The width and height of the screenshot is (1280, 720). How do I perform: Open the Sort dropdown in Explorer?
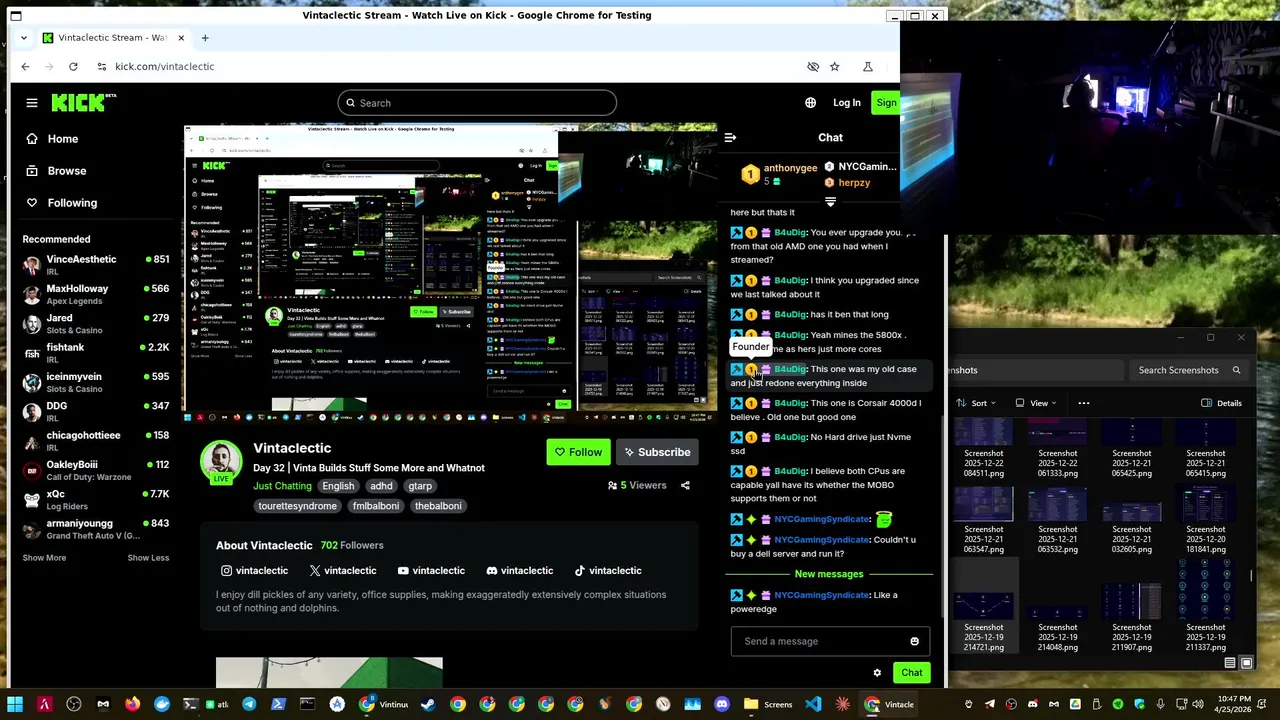click(x=977, y=403)
